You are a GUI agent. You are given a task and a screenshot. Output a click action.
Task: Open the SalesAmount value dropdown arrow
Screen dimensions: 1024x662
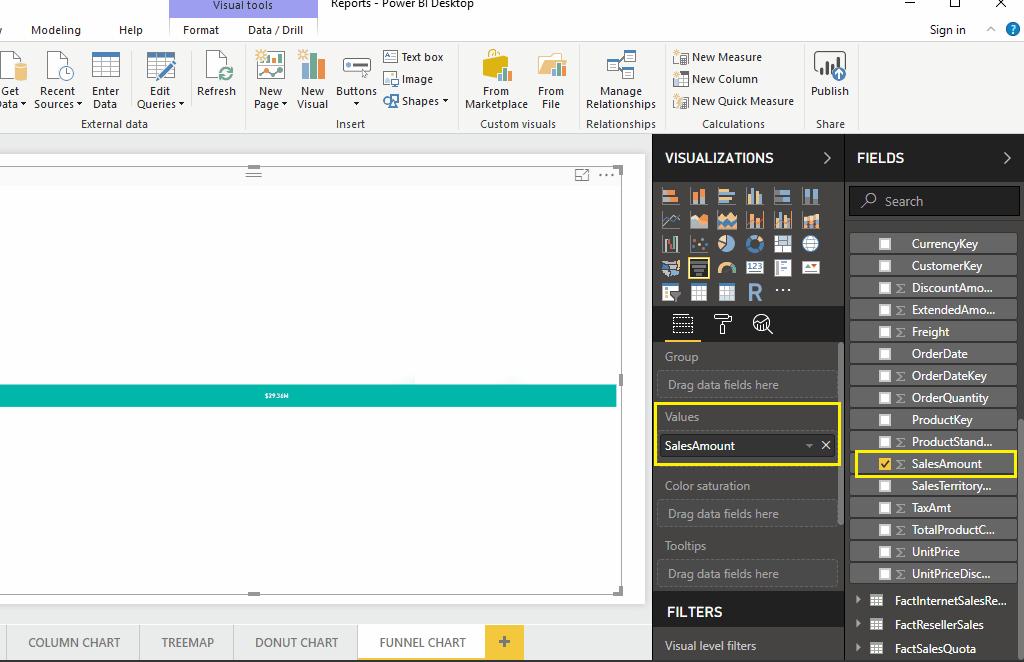(809, 446)
